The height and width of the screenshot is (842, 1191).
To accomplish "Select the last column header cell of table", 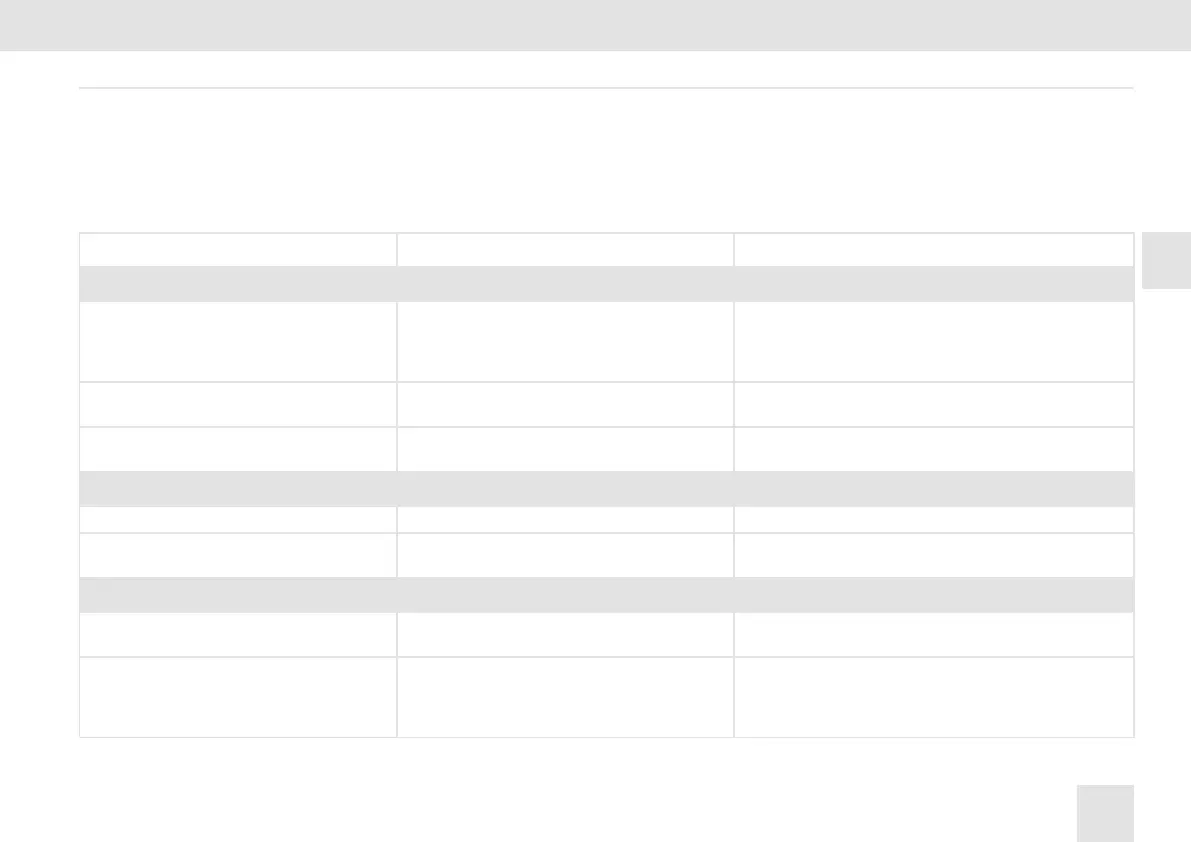I will (x=934, y=249).
